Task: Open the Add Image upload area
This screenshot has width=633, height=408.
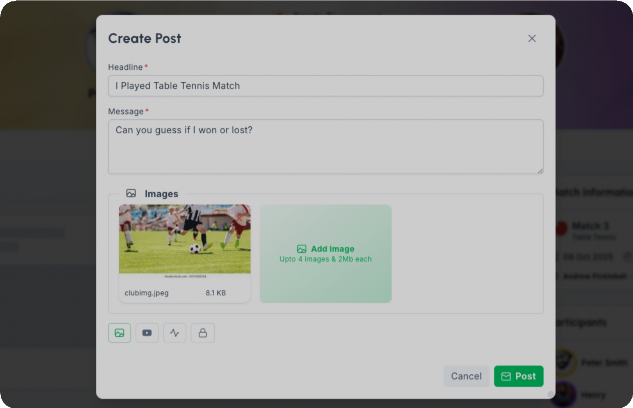Action: point(326,254)
